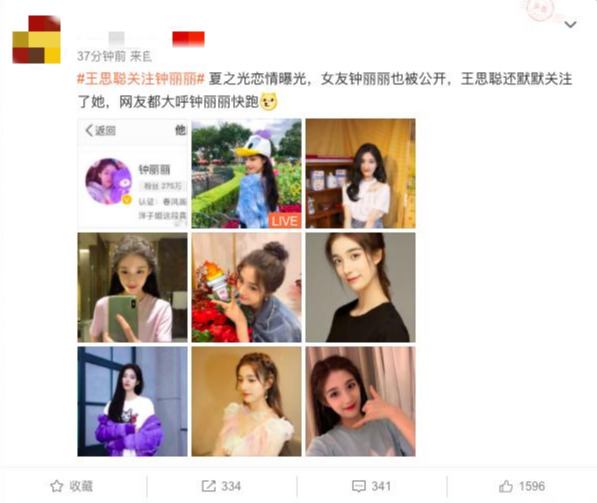Click the 341 comments count

click(381, 486)
